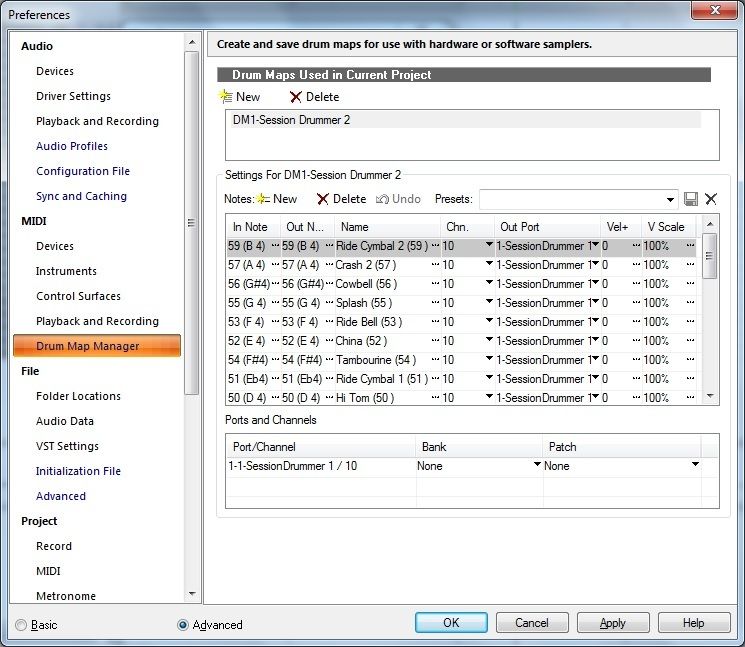Select the Basic radio button
The width and height of the screenshot is (745, 647).
(x=21, y=625)
